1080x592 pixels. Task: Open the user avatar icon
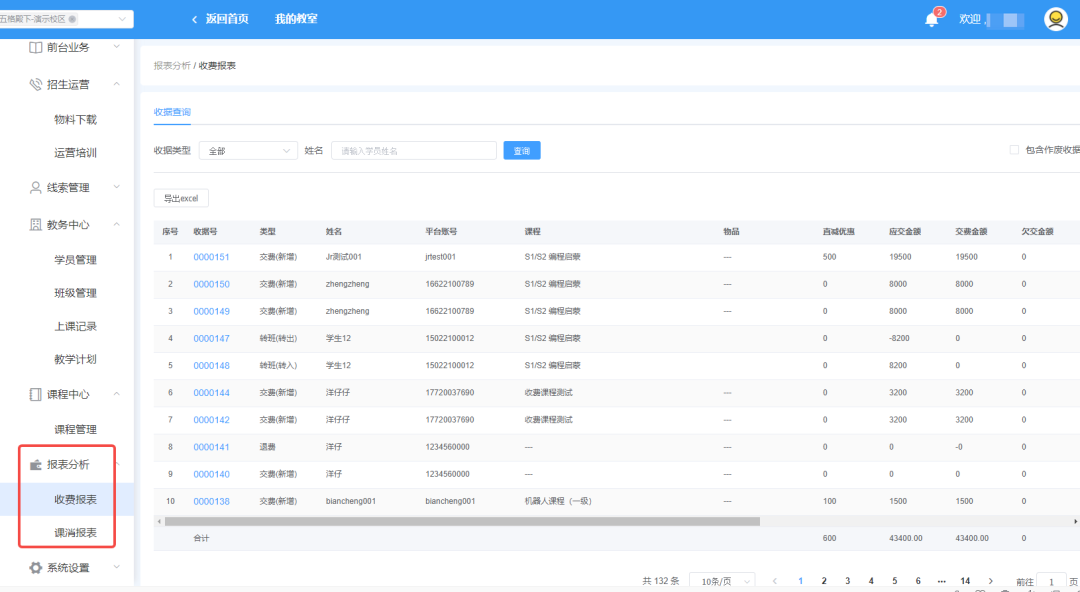click(x=1056, y=19)
